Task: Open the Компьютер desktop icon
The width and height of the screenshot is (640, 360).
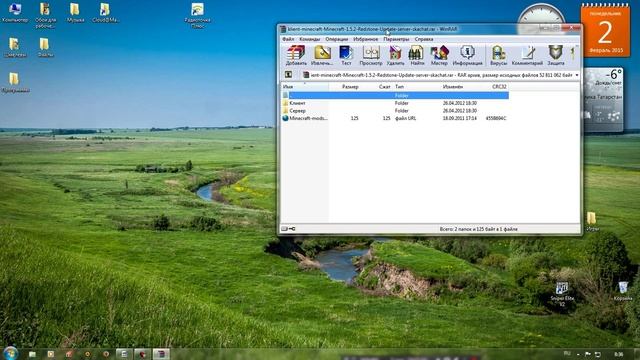Action: (15, 13)
